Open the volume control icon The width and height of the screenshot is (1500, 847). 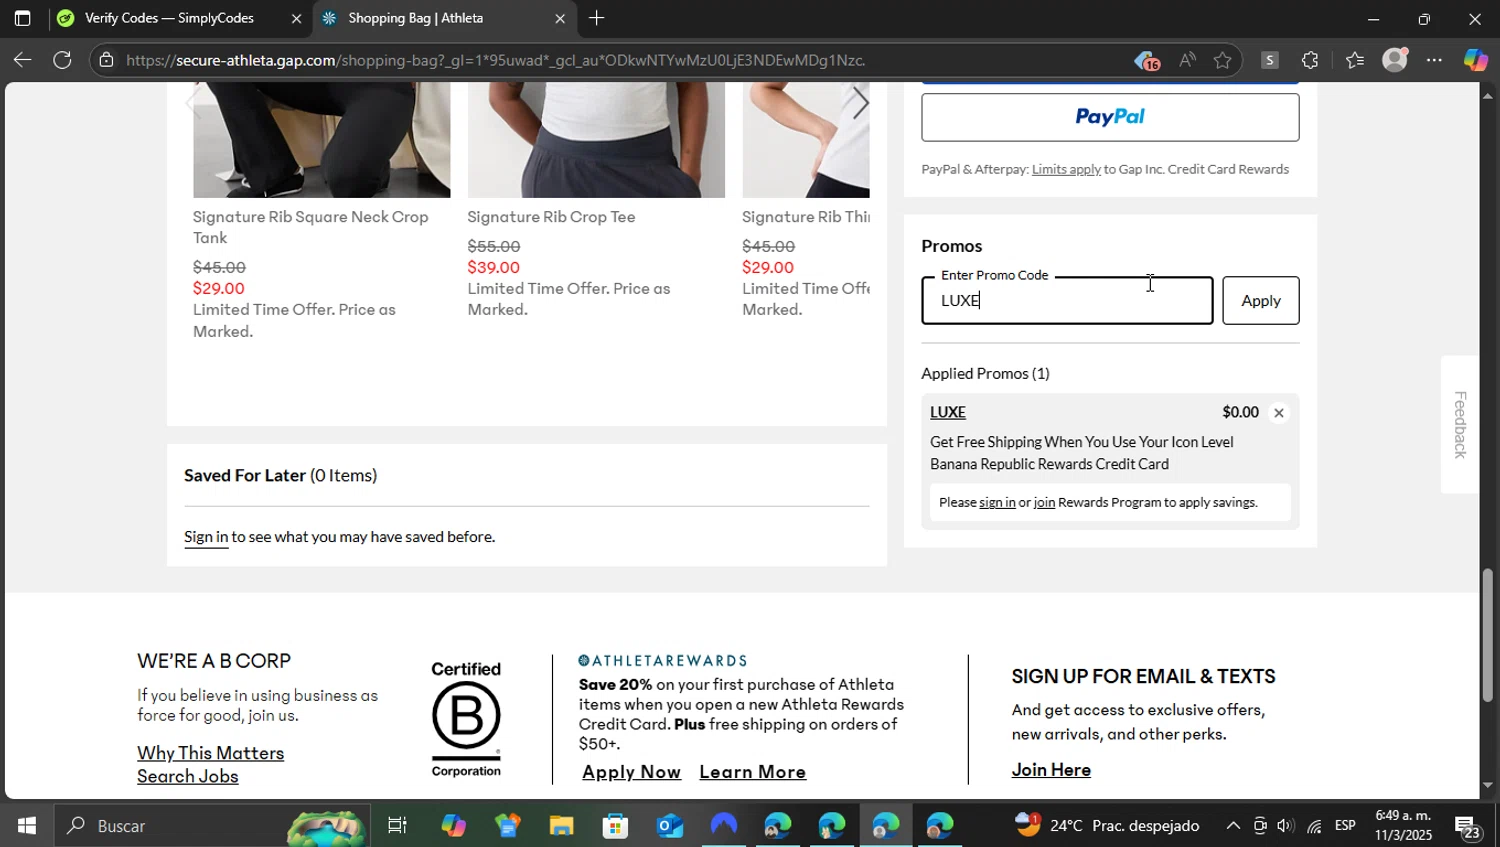tap(1286, 826)
